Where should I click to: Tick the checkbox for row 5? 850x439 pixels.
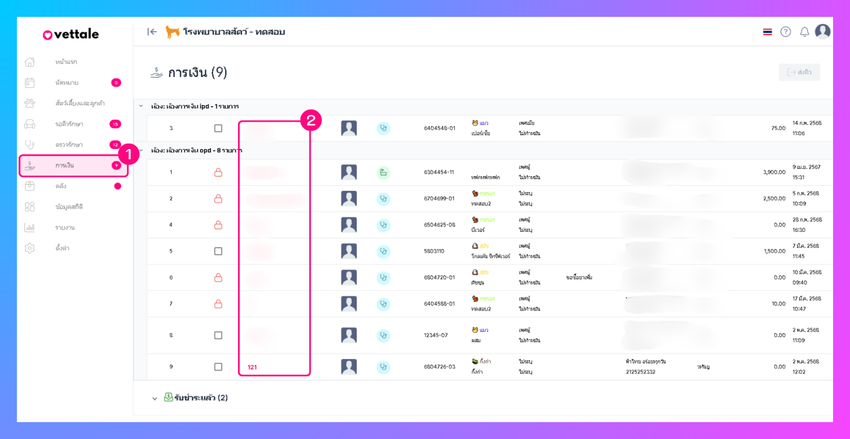(218, 251)
